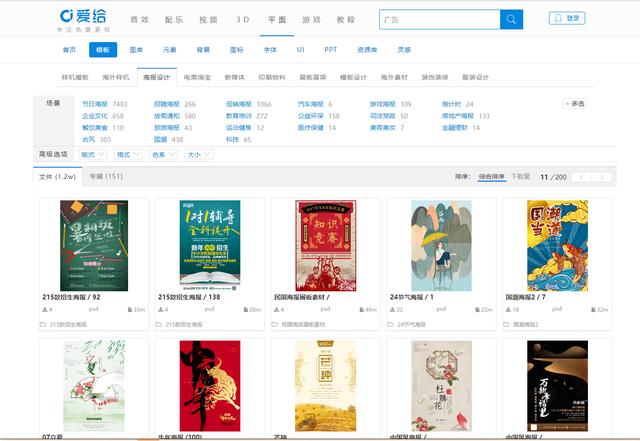640x441 pixels.
Task: Go to the next results page arrow
Action: coord(602,177)
